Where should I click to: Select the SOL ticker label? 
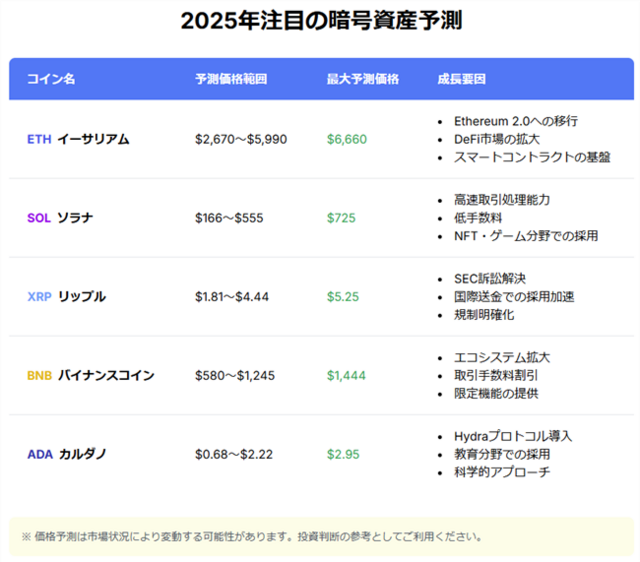point(39,218)
